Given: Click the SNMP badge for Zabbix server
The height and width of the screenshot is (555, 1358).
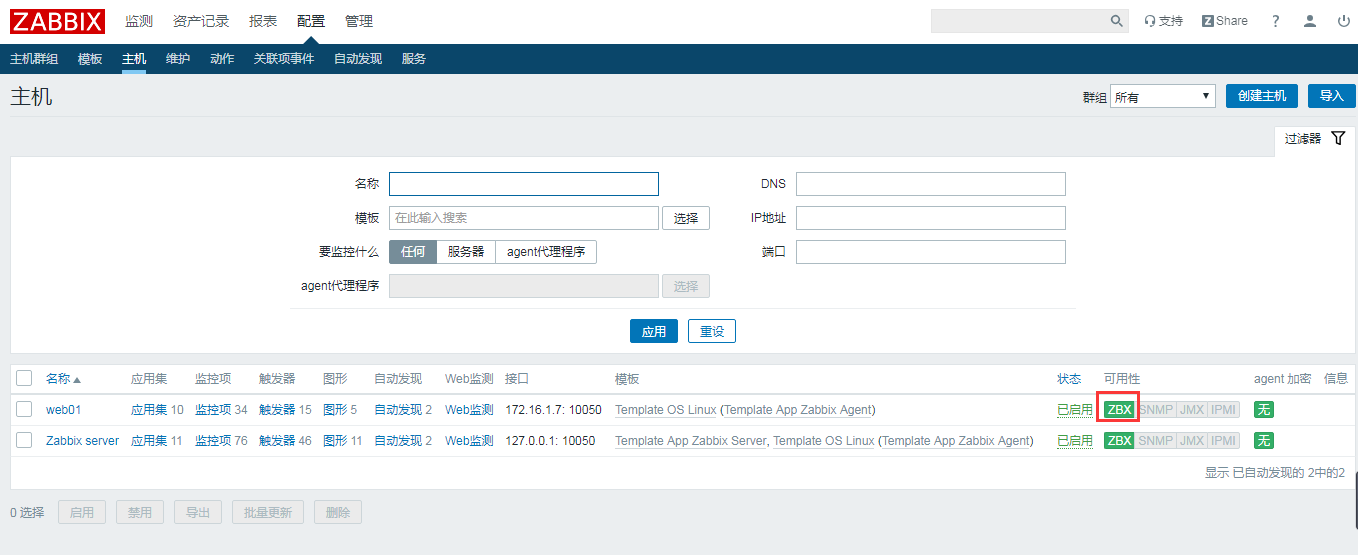Looking at the screenshot, I should tap(1155, 441).
